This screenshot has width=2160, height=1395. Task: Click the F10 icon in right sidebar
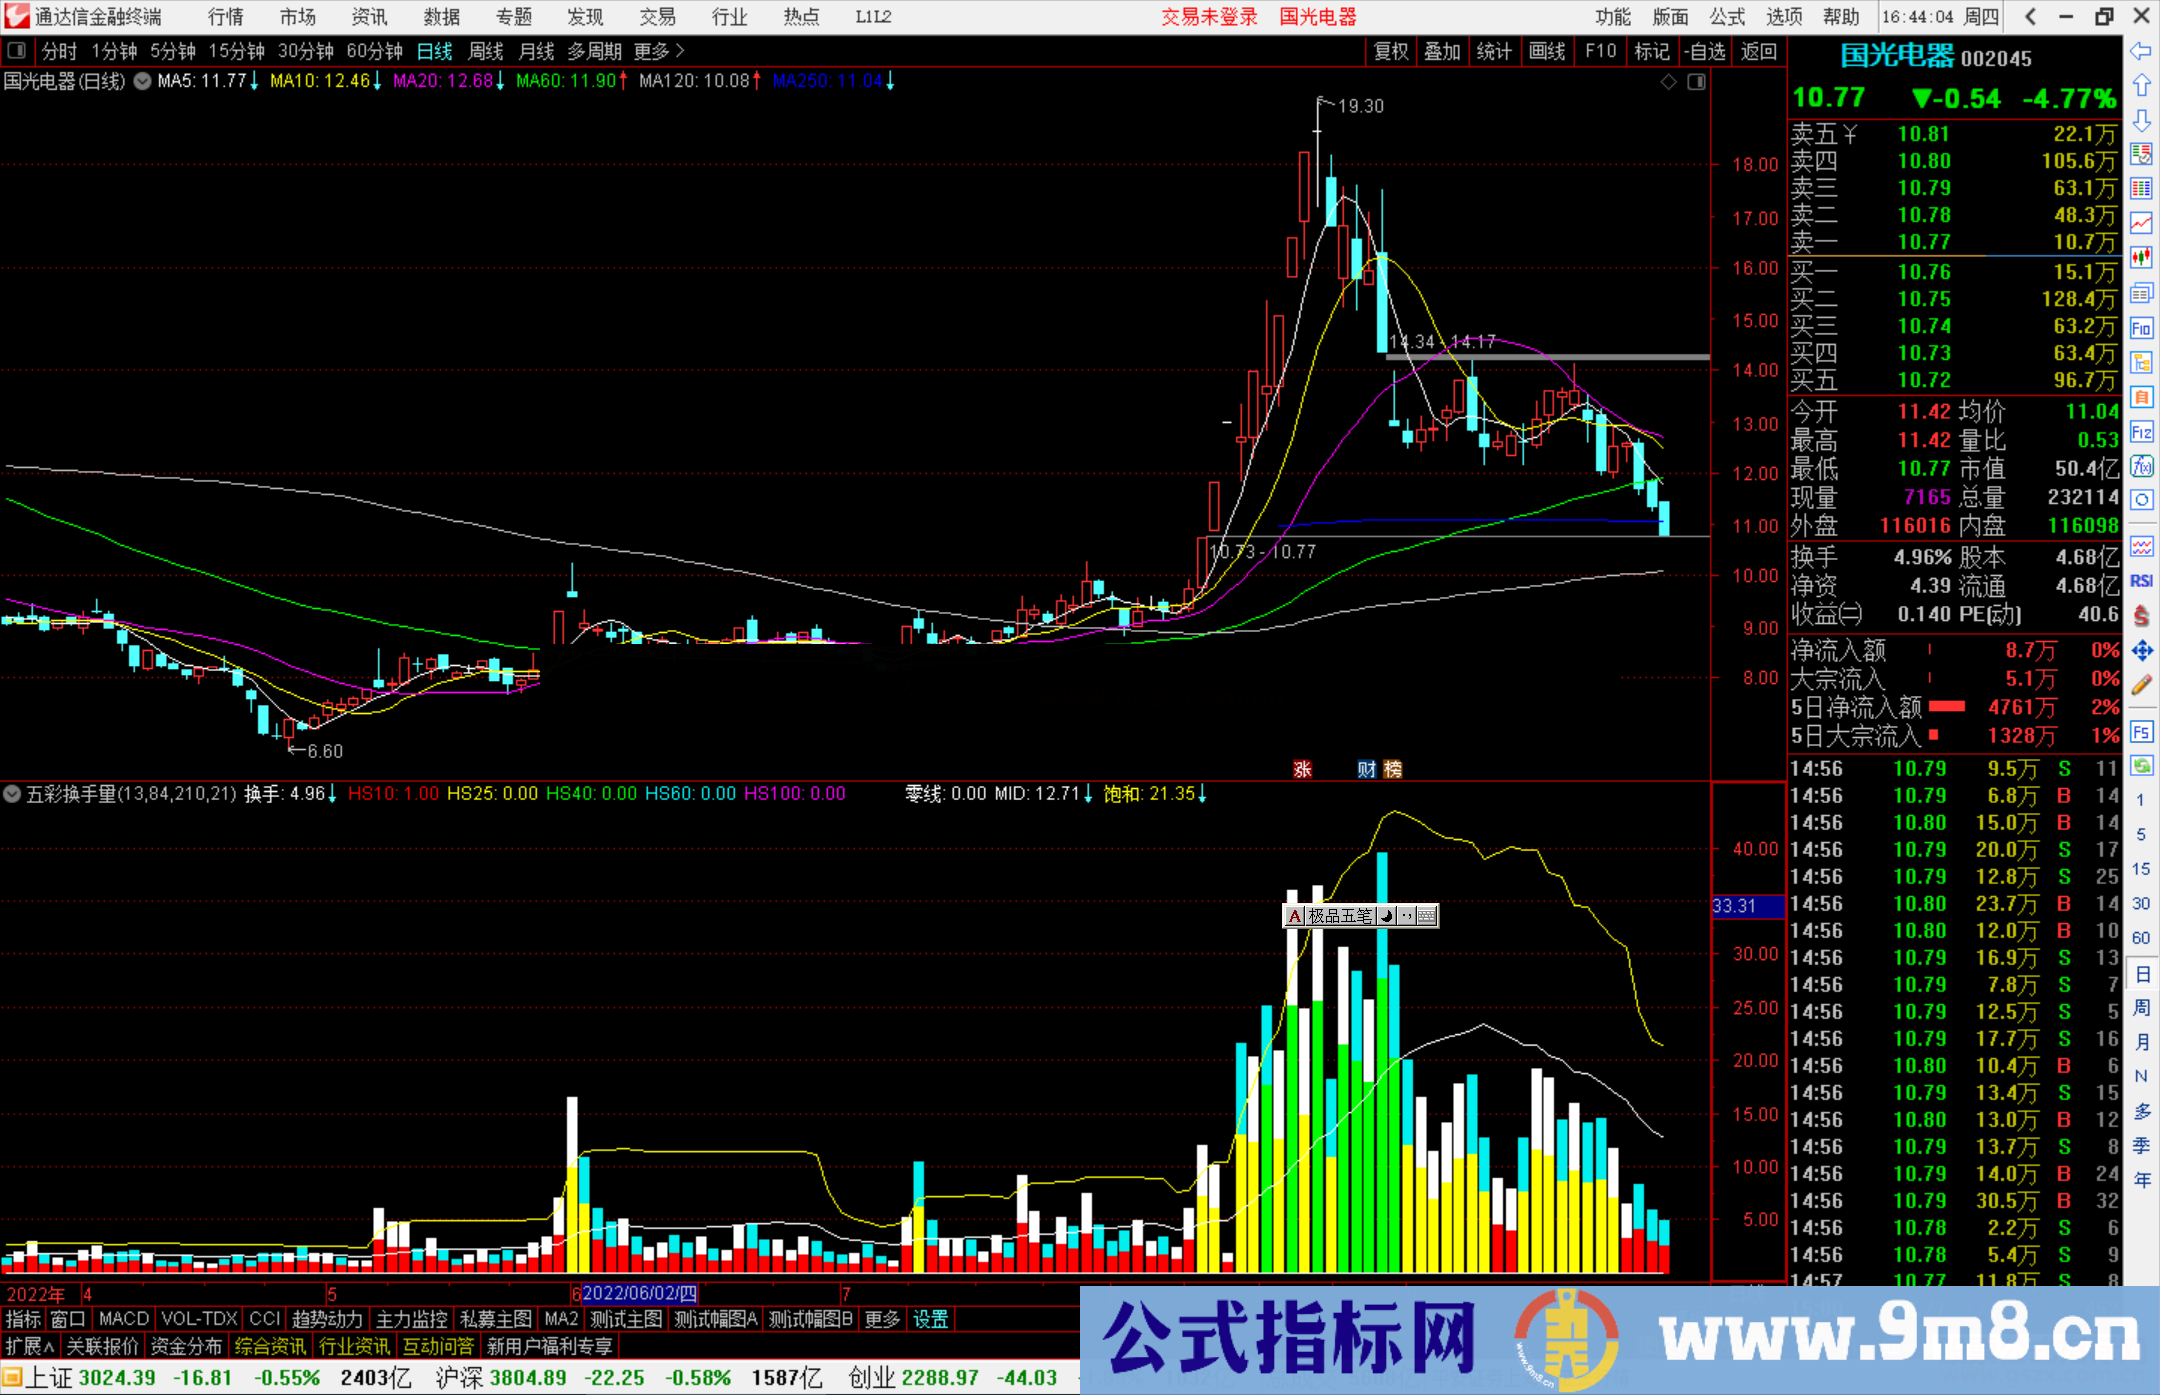(2141, 328)
